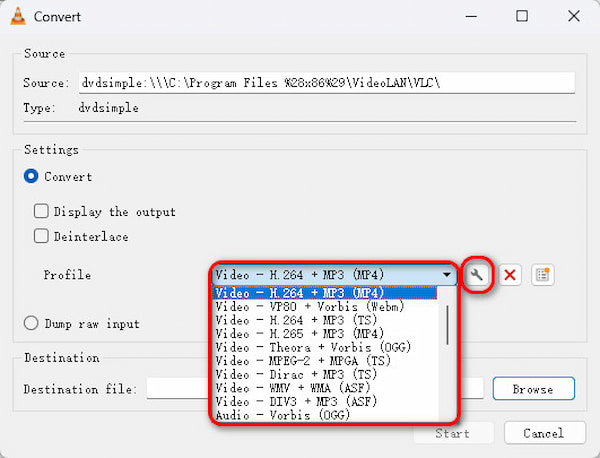Click in the Source path input field

pos(327,83)
